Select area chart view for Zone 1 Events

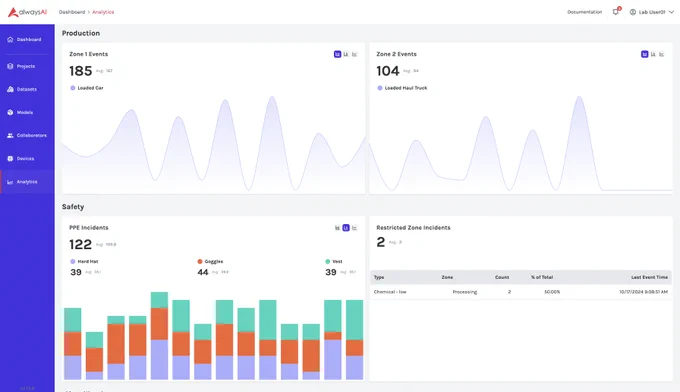(337, 54)
